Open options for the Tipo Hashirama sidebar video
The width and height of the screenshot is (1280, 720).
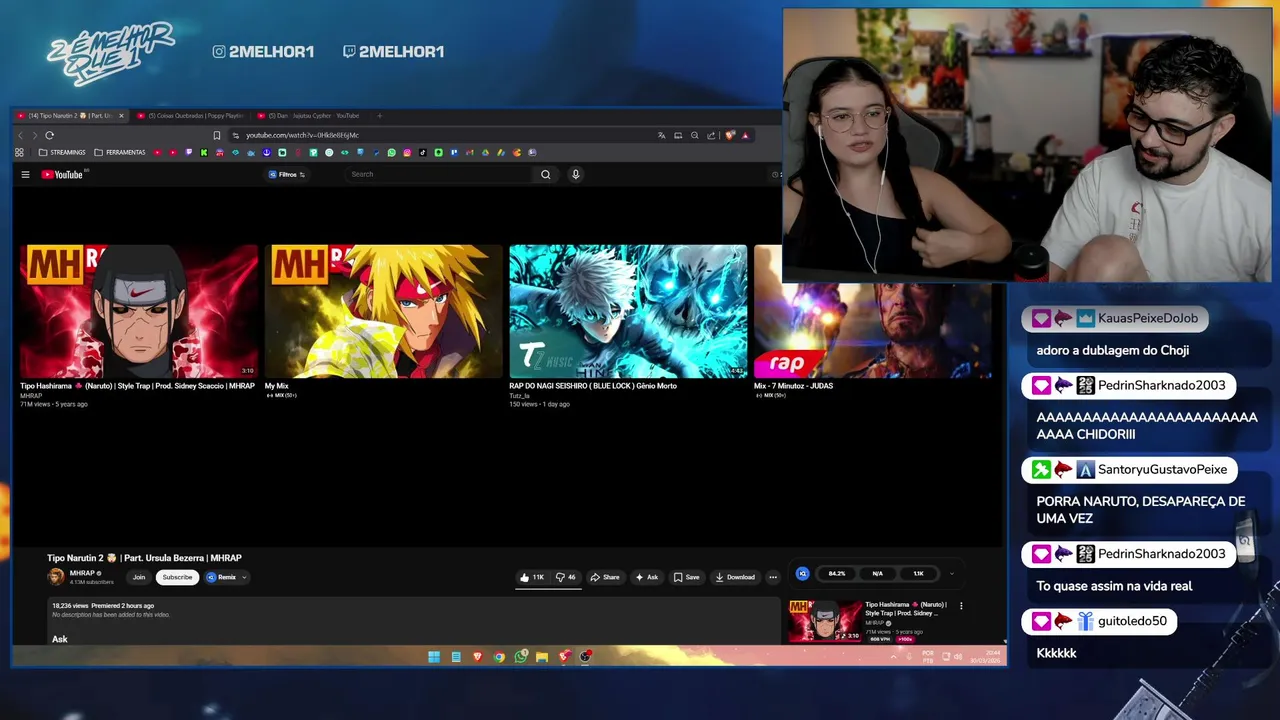(x=961, y=605)
